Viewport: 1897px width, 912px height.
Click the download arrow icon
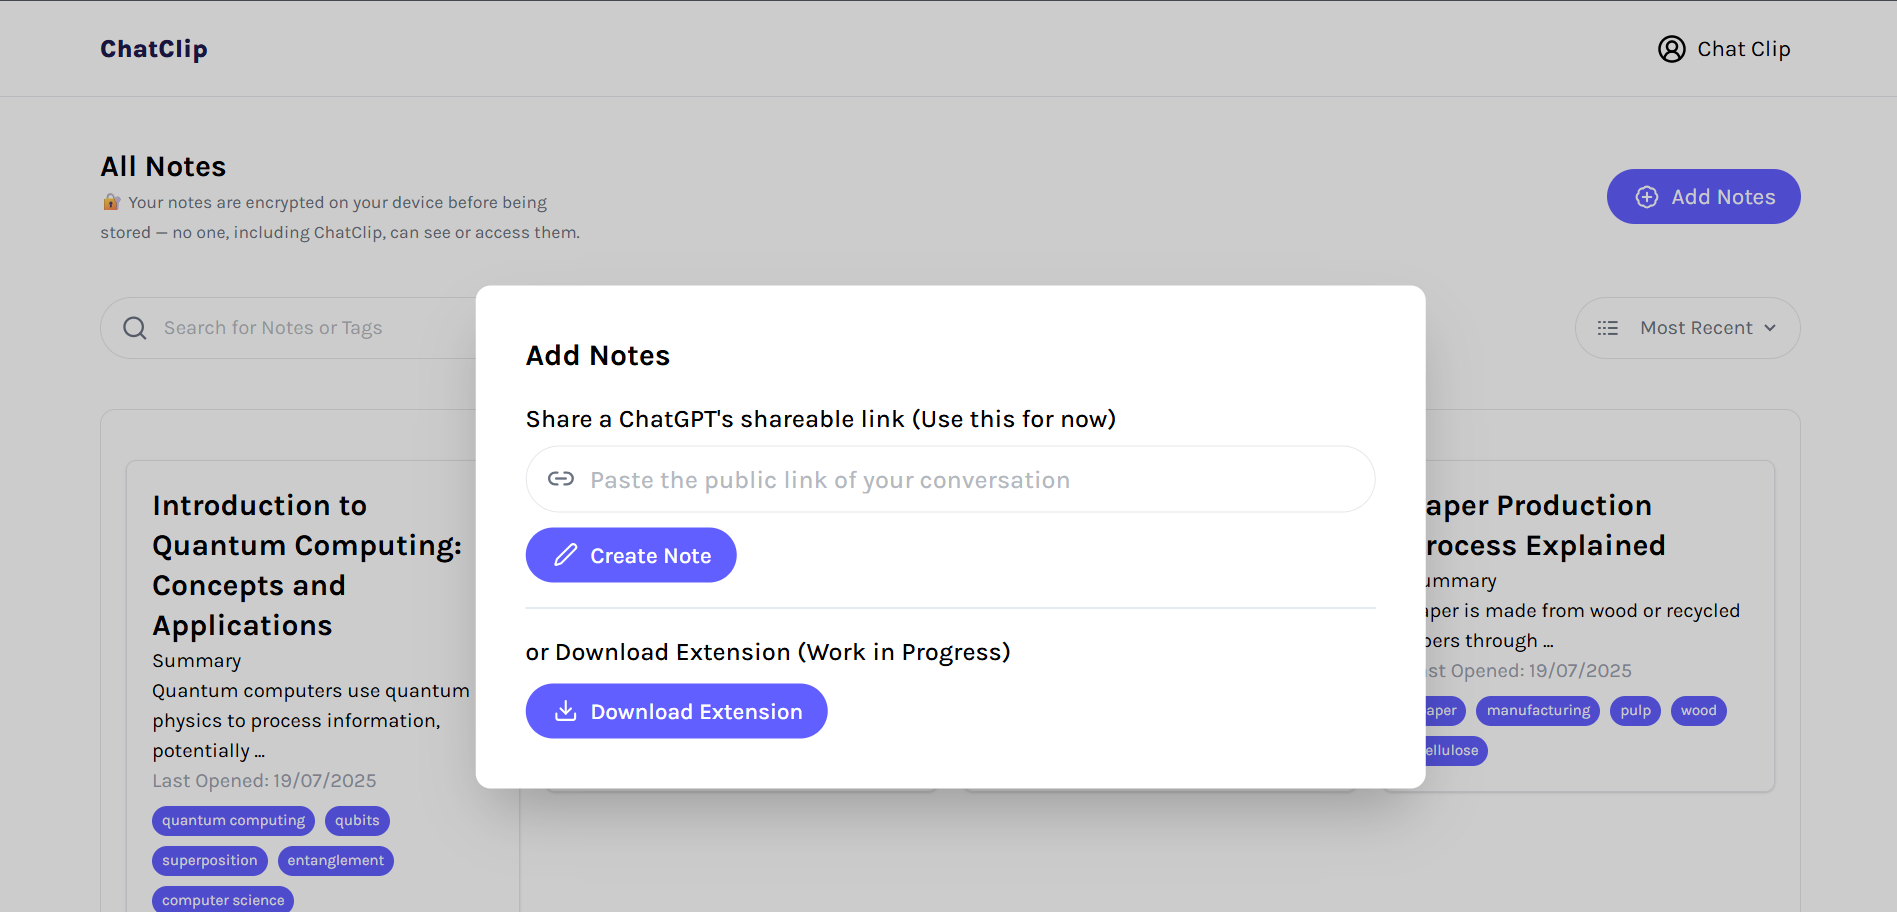pos(566,710)
